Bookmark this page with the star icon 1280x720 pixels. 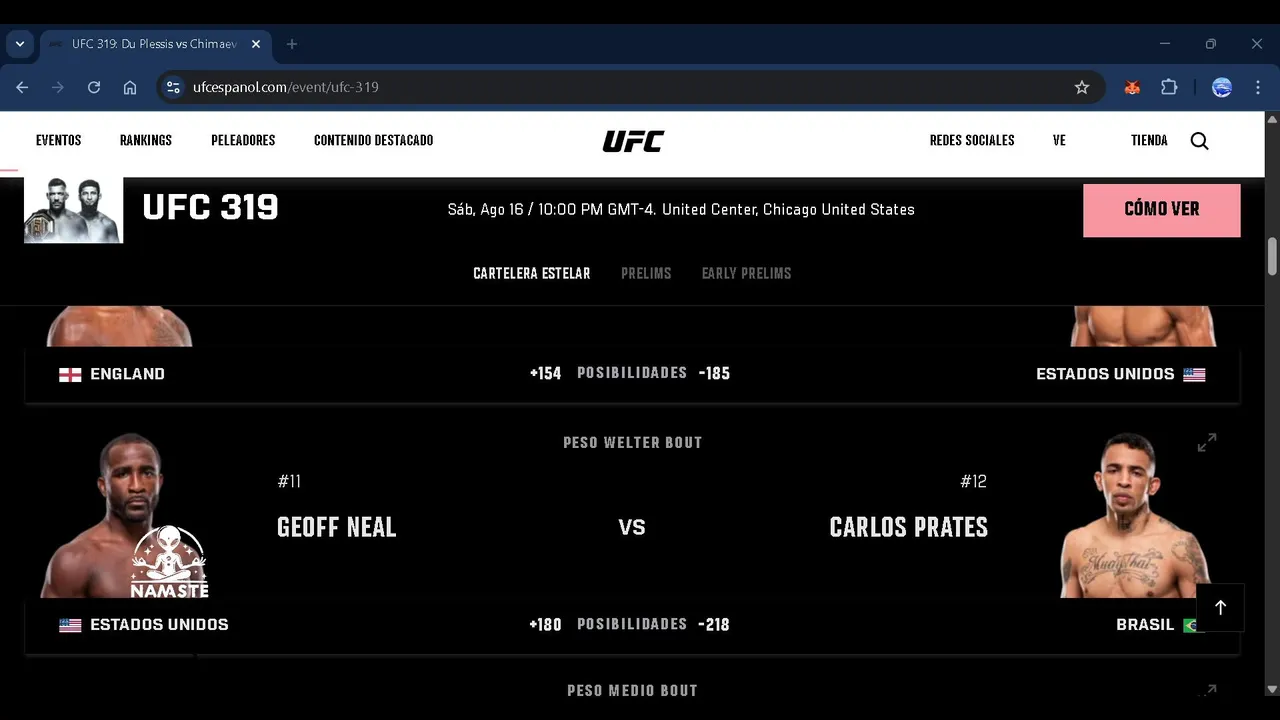click(1082, 87)
